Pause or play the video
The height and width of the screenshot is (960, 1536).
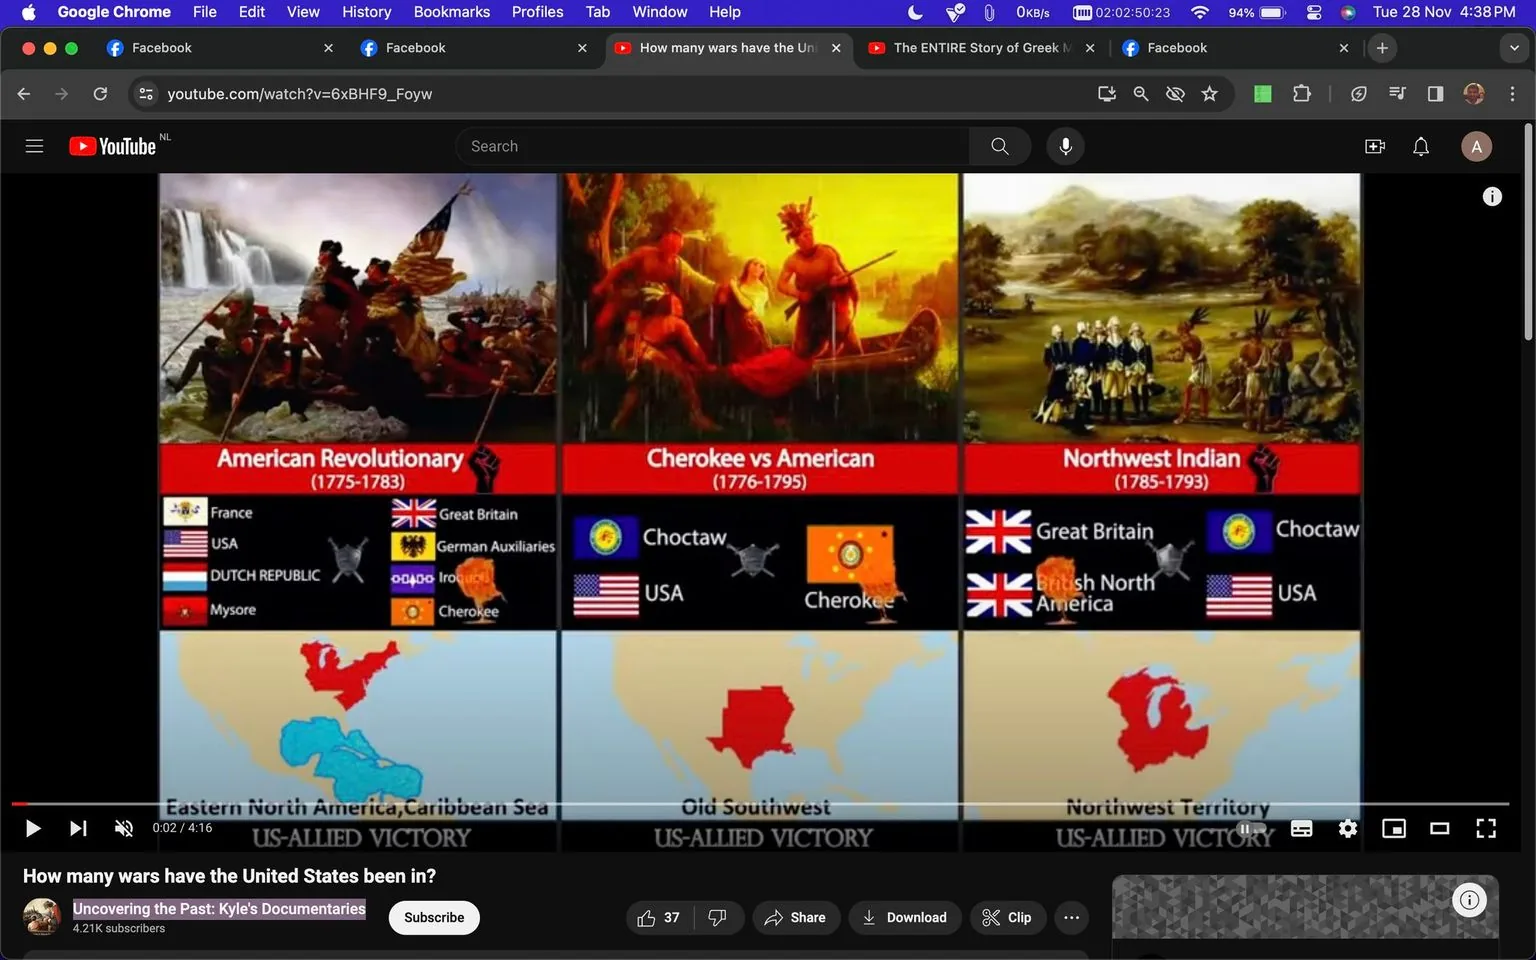(x=33, y=828)
